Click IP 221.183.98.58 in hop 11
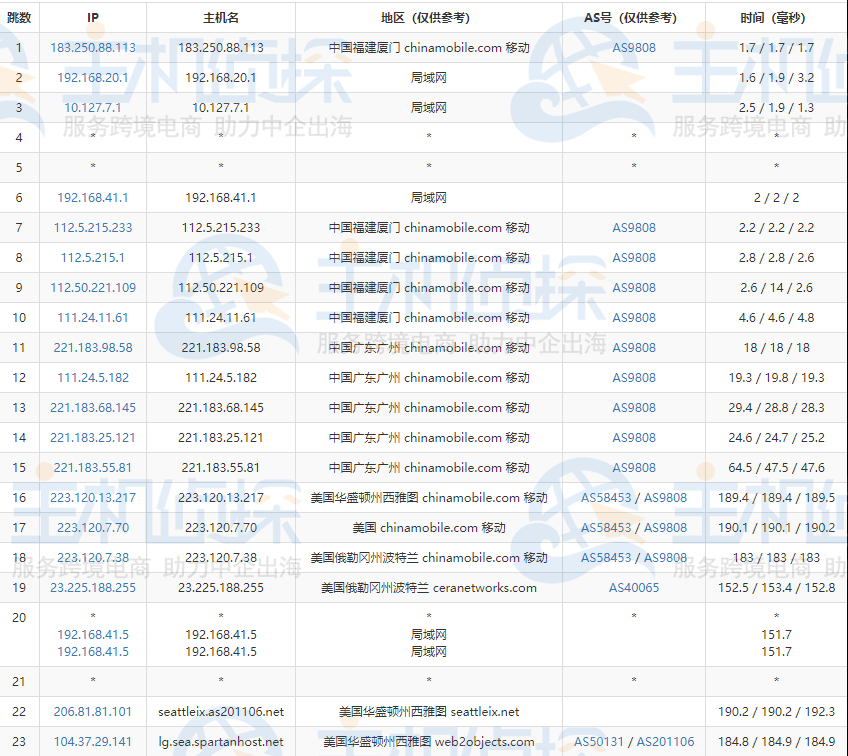The height and width of the screenshot is (756, 848). coord(92,347)
